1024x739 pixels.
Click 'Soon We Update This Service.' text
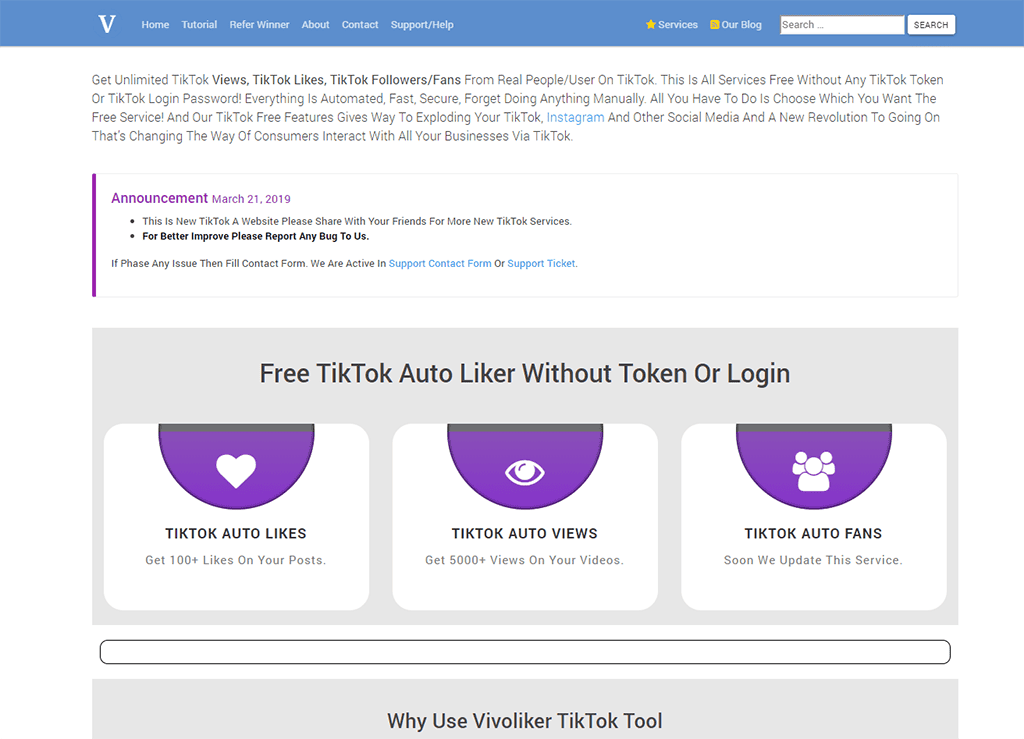point(813,560)
